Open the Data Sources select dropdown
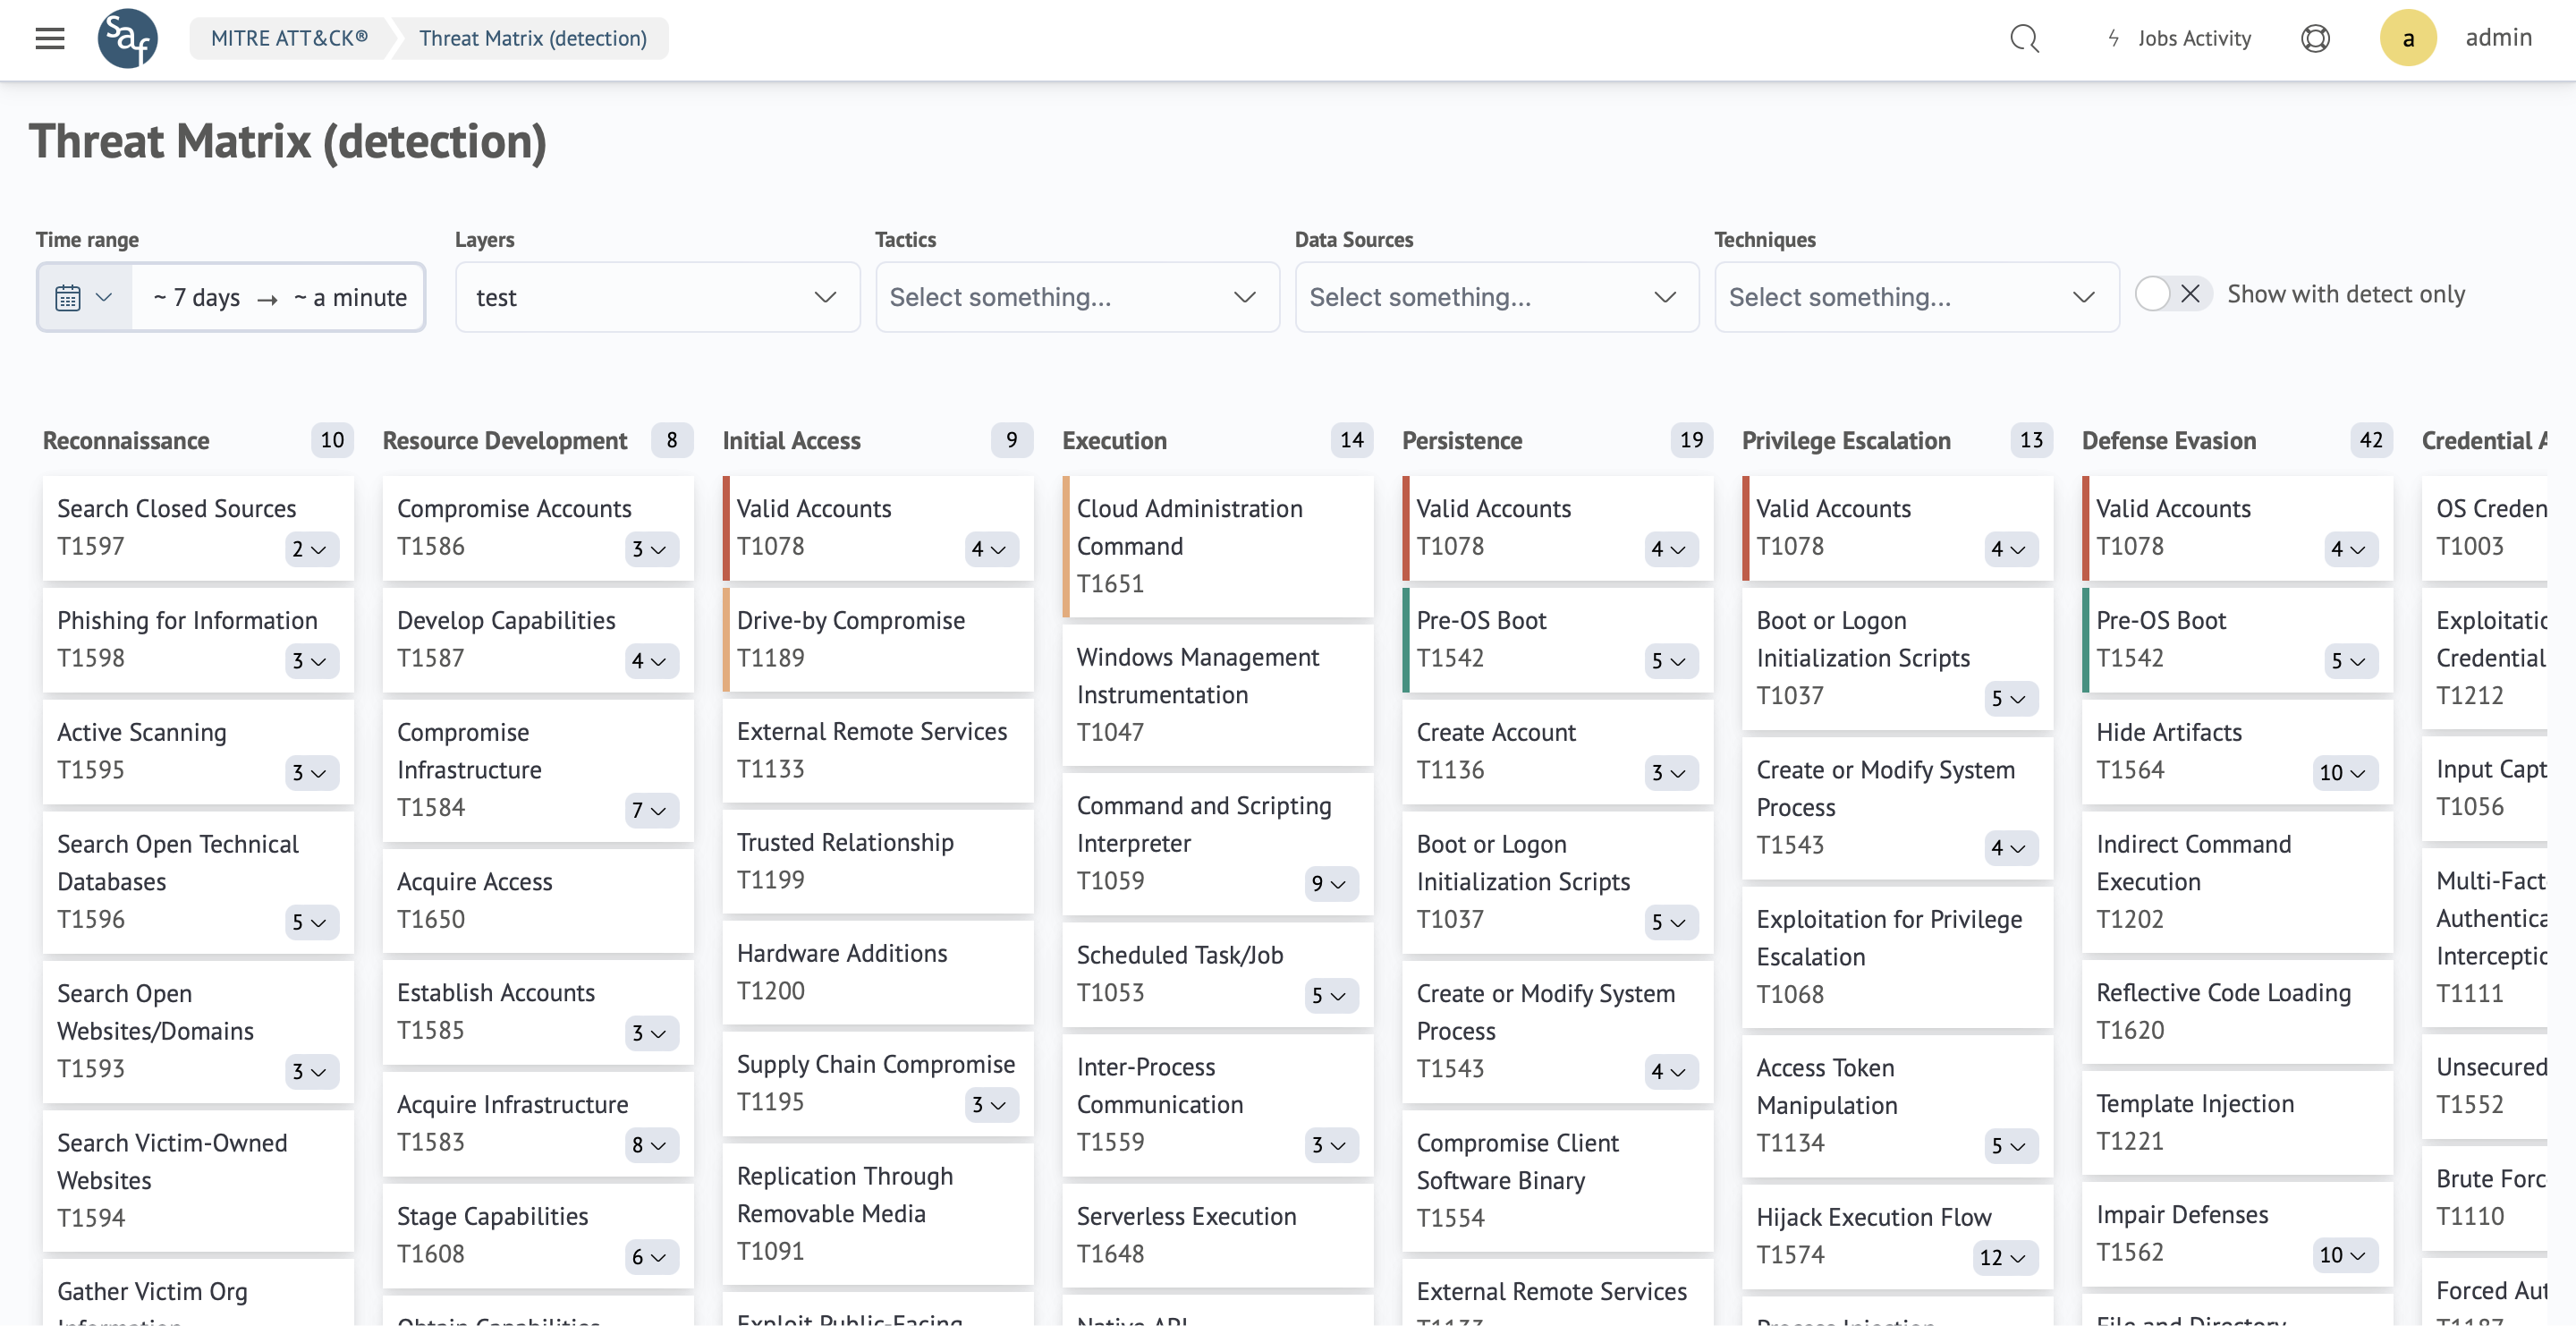 tap(1496, 297)
